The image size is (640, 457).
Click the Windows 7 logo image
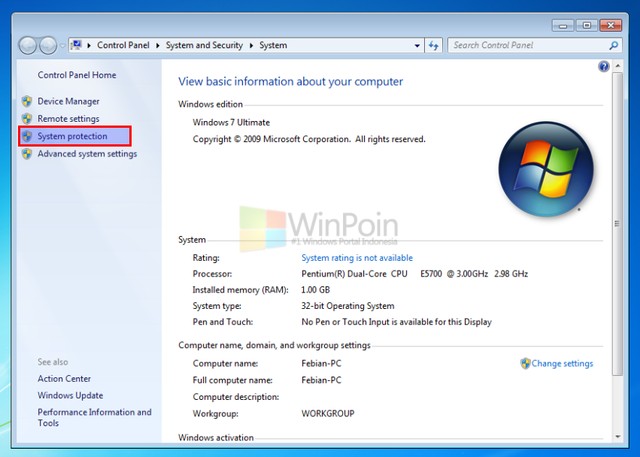click(x=546, y=169)
